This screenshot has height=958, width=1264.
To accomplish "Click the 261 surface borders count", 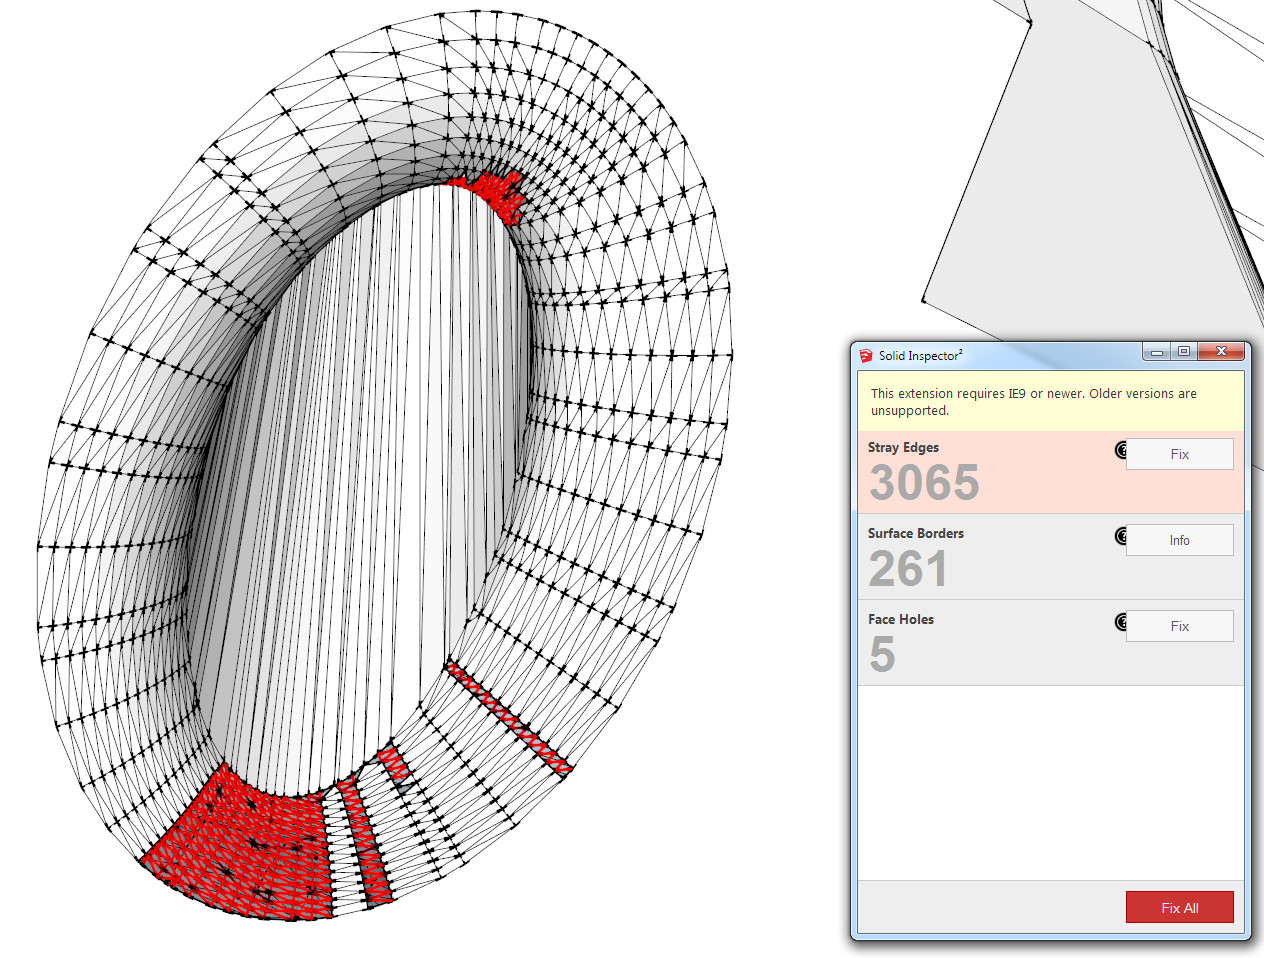I will (907, 569).
